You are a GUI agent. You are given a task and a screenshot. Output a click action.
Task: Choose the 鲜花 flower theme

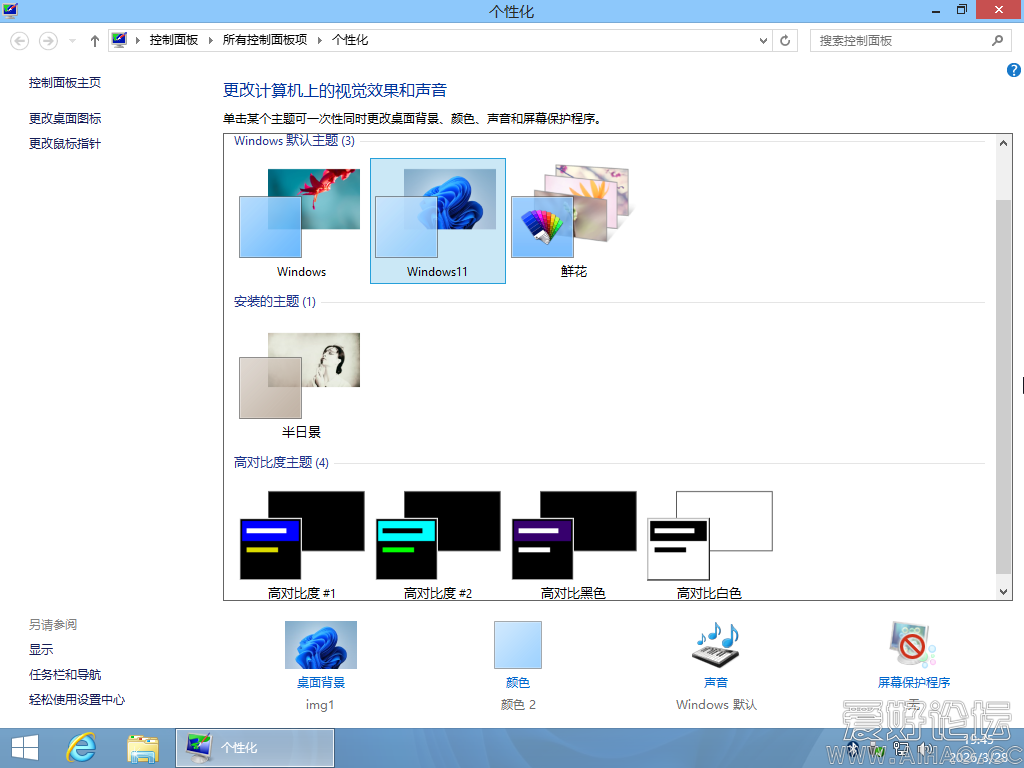coord(573,221)
